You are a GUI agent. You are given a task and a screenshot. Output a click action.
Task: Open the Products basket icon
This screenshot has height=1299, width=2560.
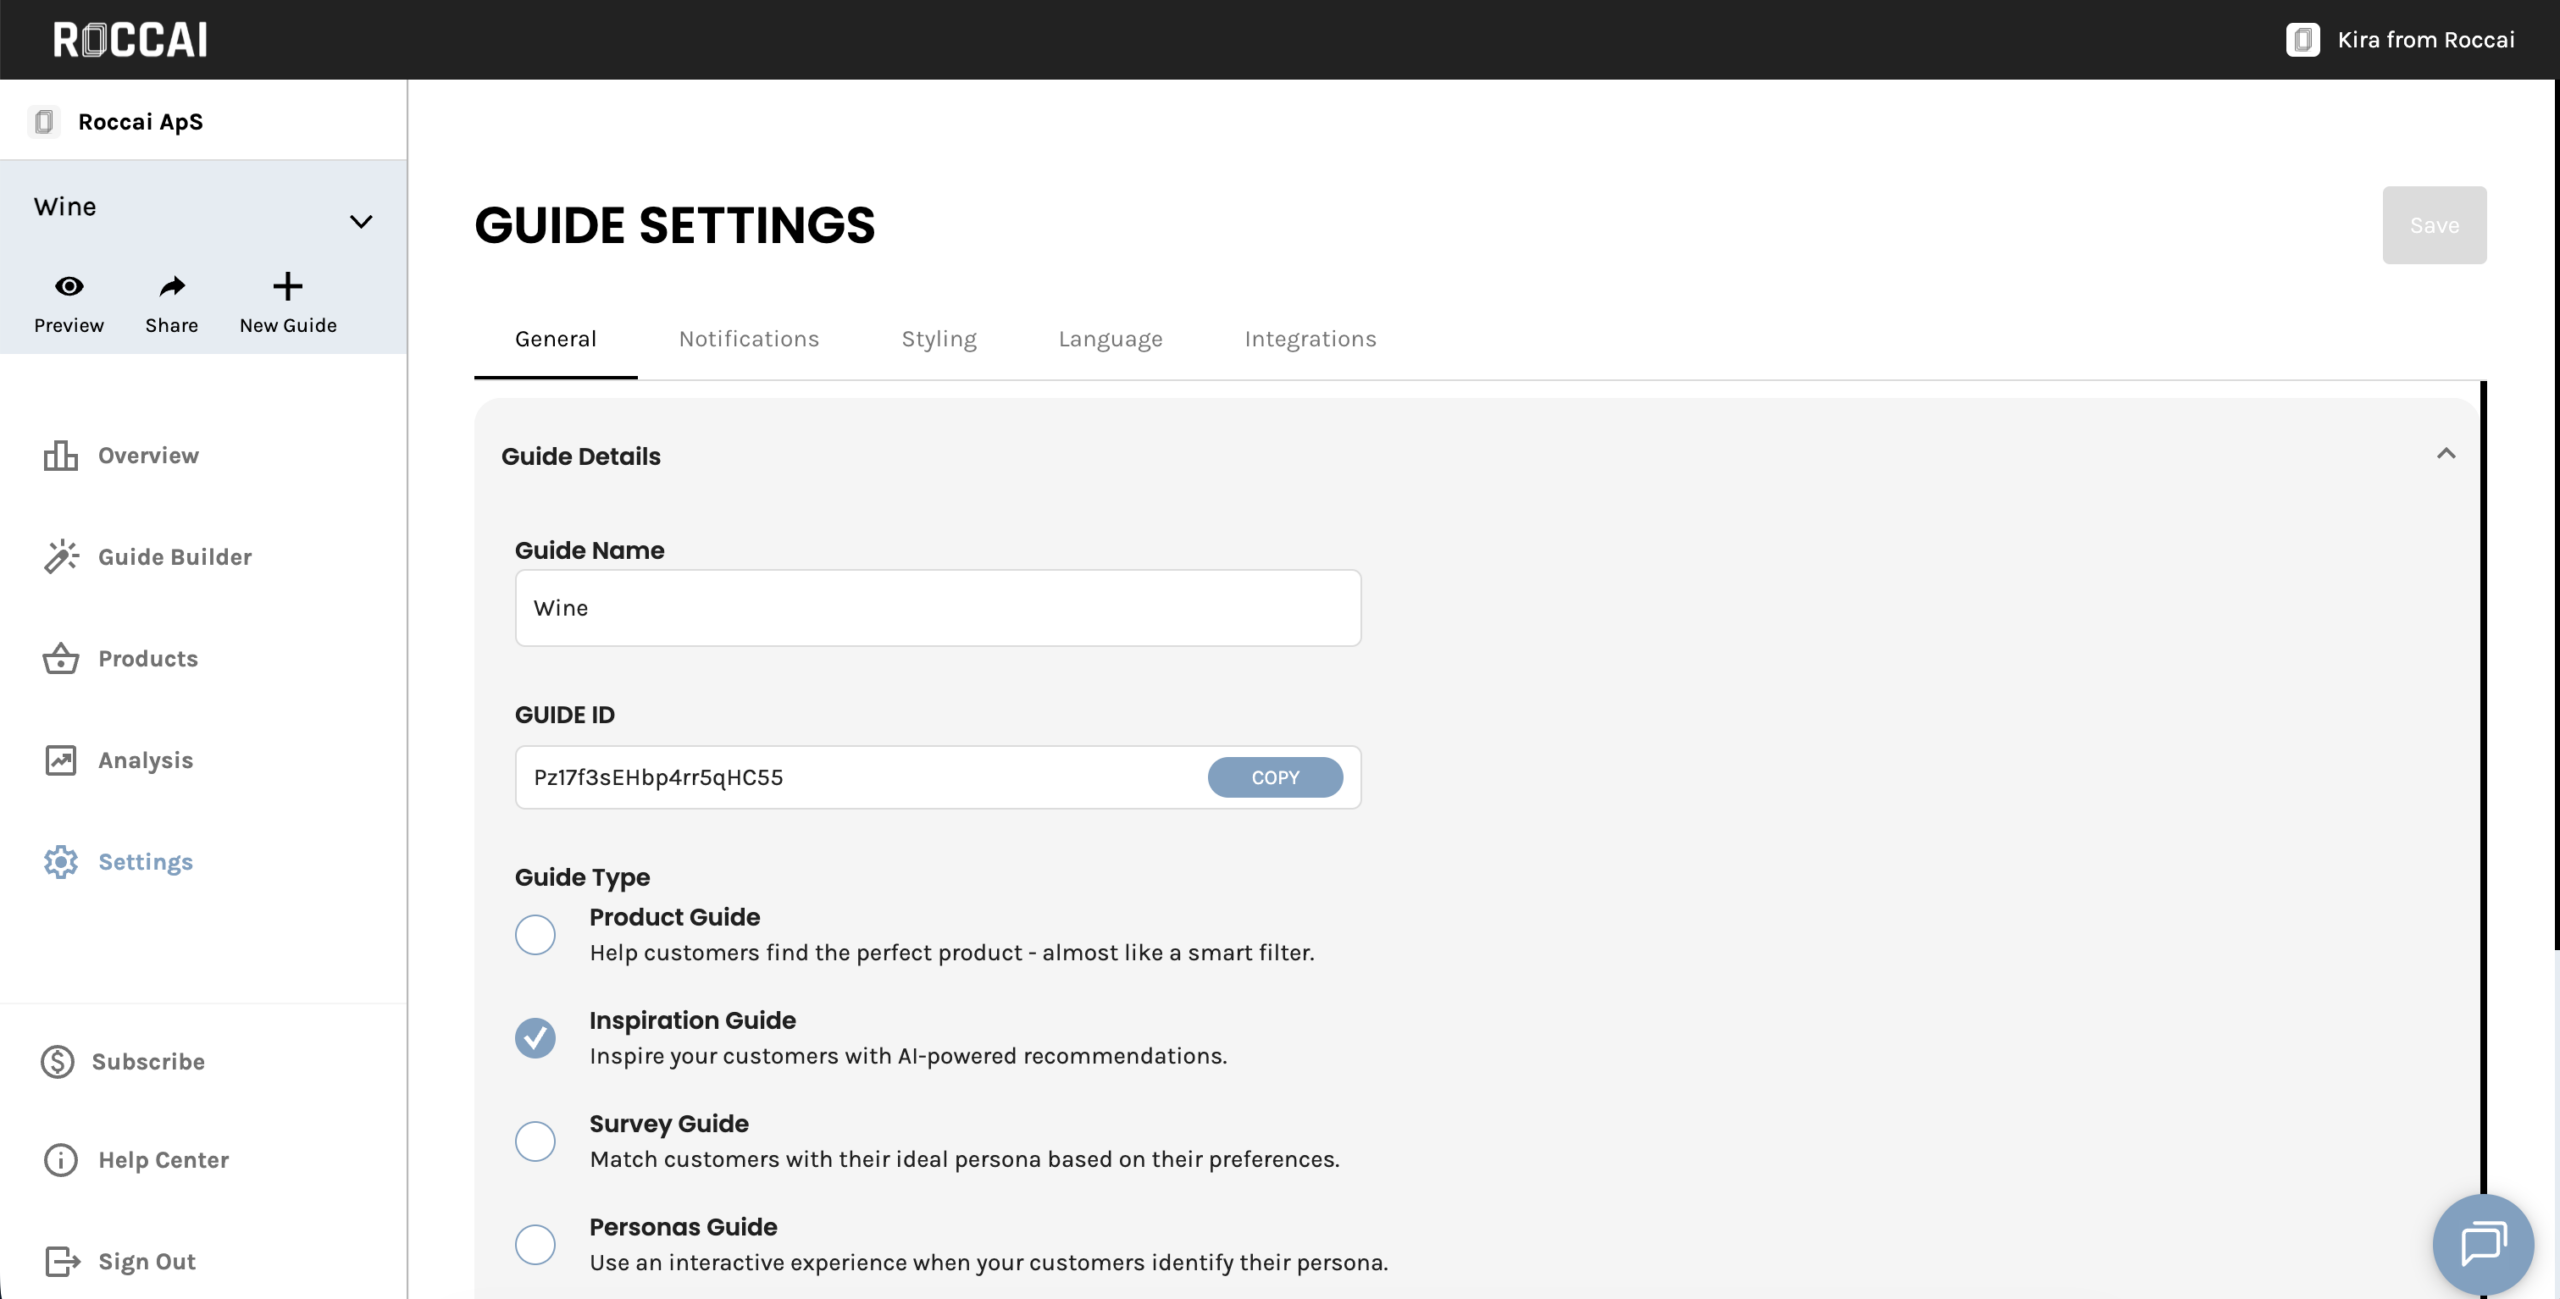coord(61,659)
